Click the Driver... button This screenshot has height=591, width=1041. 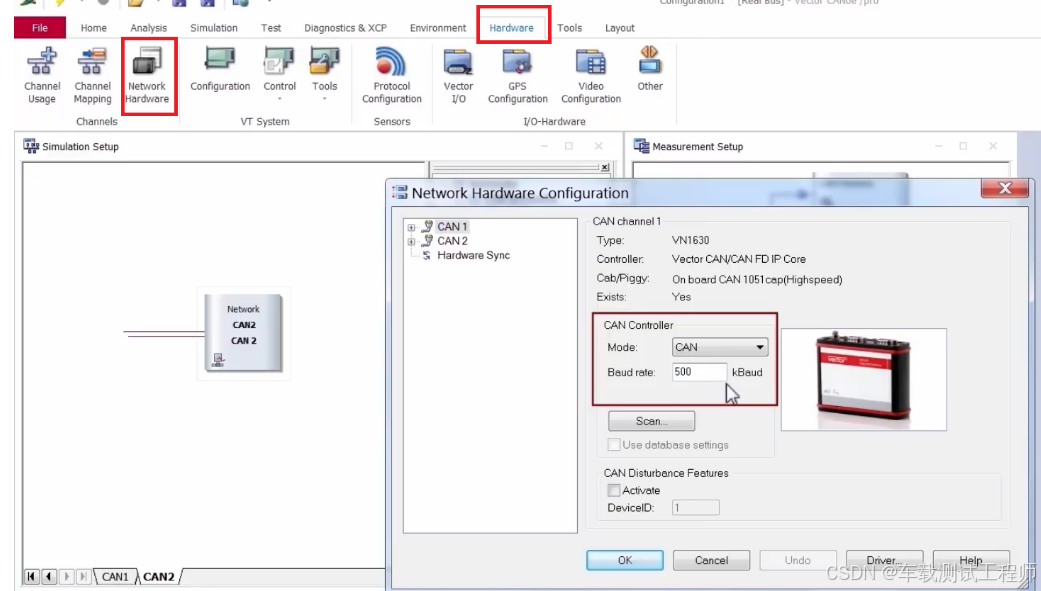click(884, 560)
